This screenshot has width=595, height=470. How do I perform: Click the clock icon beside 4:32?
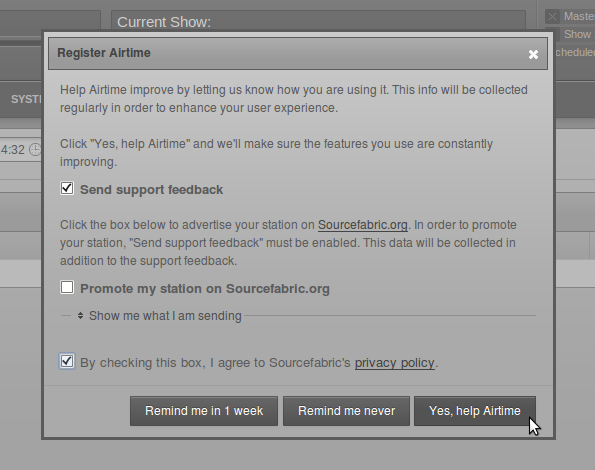pyautogui.click(x=36, y=149)
